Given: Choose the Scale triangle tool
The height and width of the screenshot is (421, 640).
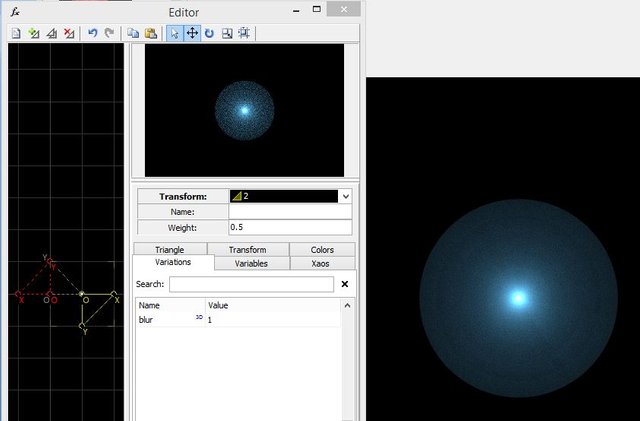Looking at the screenshot, I should pyautogui.click(x=227, y=33).
